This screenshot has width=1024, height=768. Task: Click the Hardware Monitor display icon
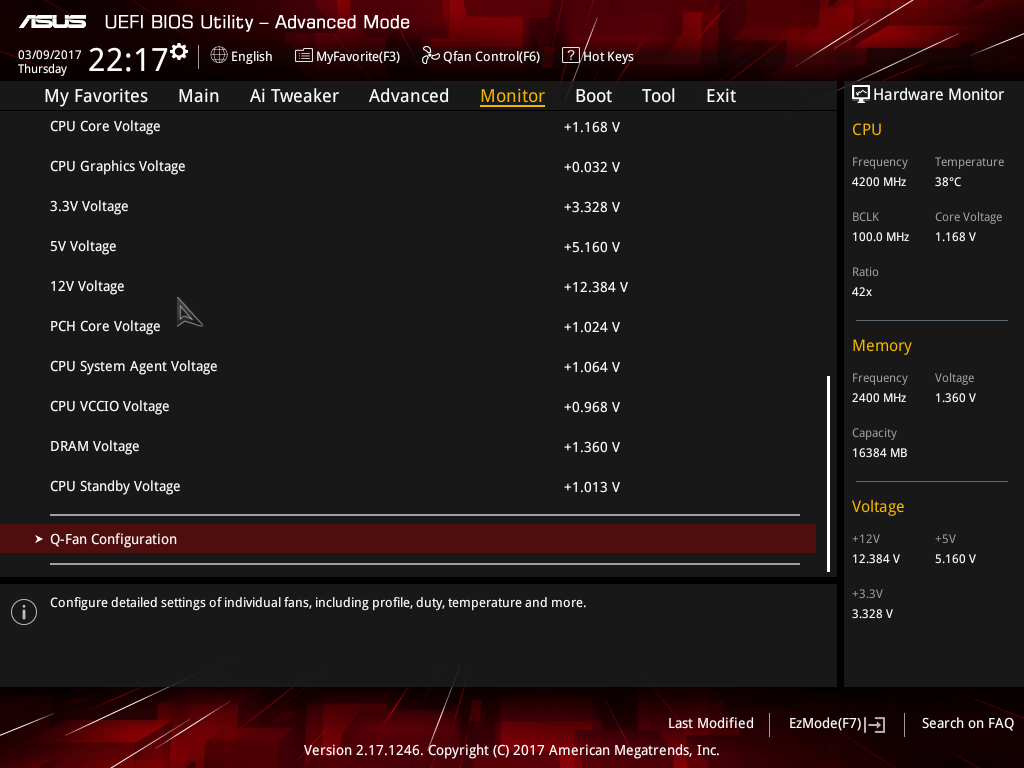tap(861, 94)
